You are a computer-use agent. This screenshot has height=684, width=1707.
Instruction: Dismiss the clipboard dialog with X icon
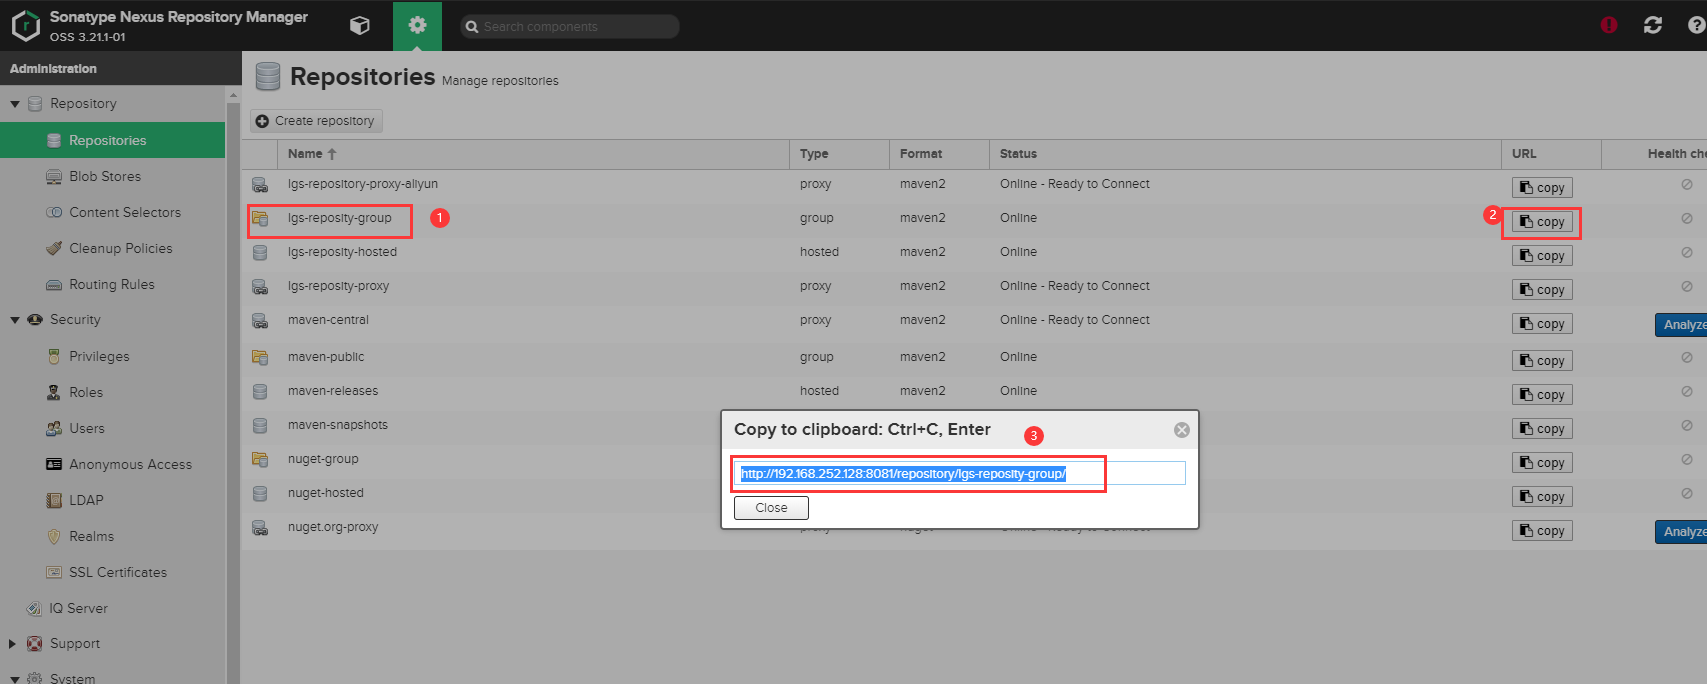pyautogui.click(x=1182, y=430)
